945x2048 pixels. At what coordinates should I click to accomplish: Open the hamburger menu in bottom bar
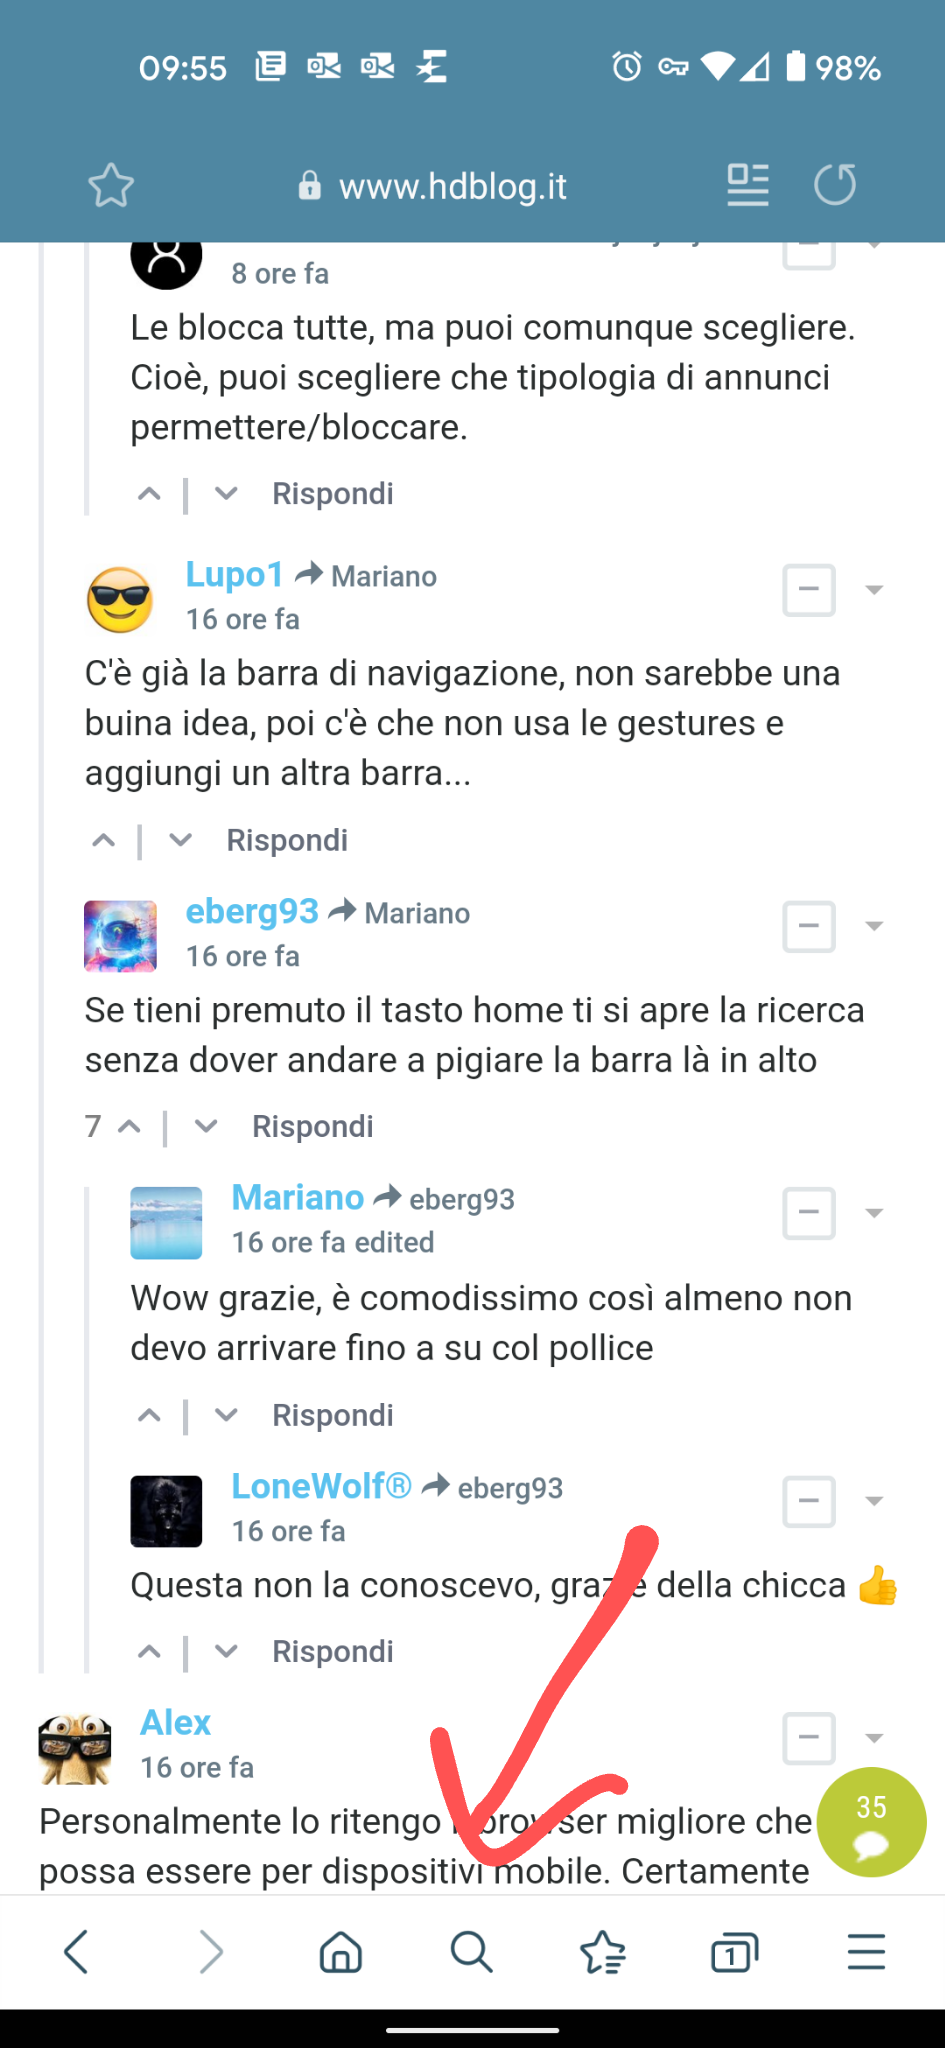[x=866, y=1951]
